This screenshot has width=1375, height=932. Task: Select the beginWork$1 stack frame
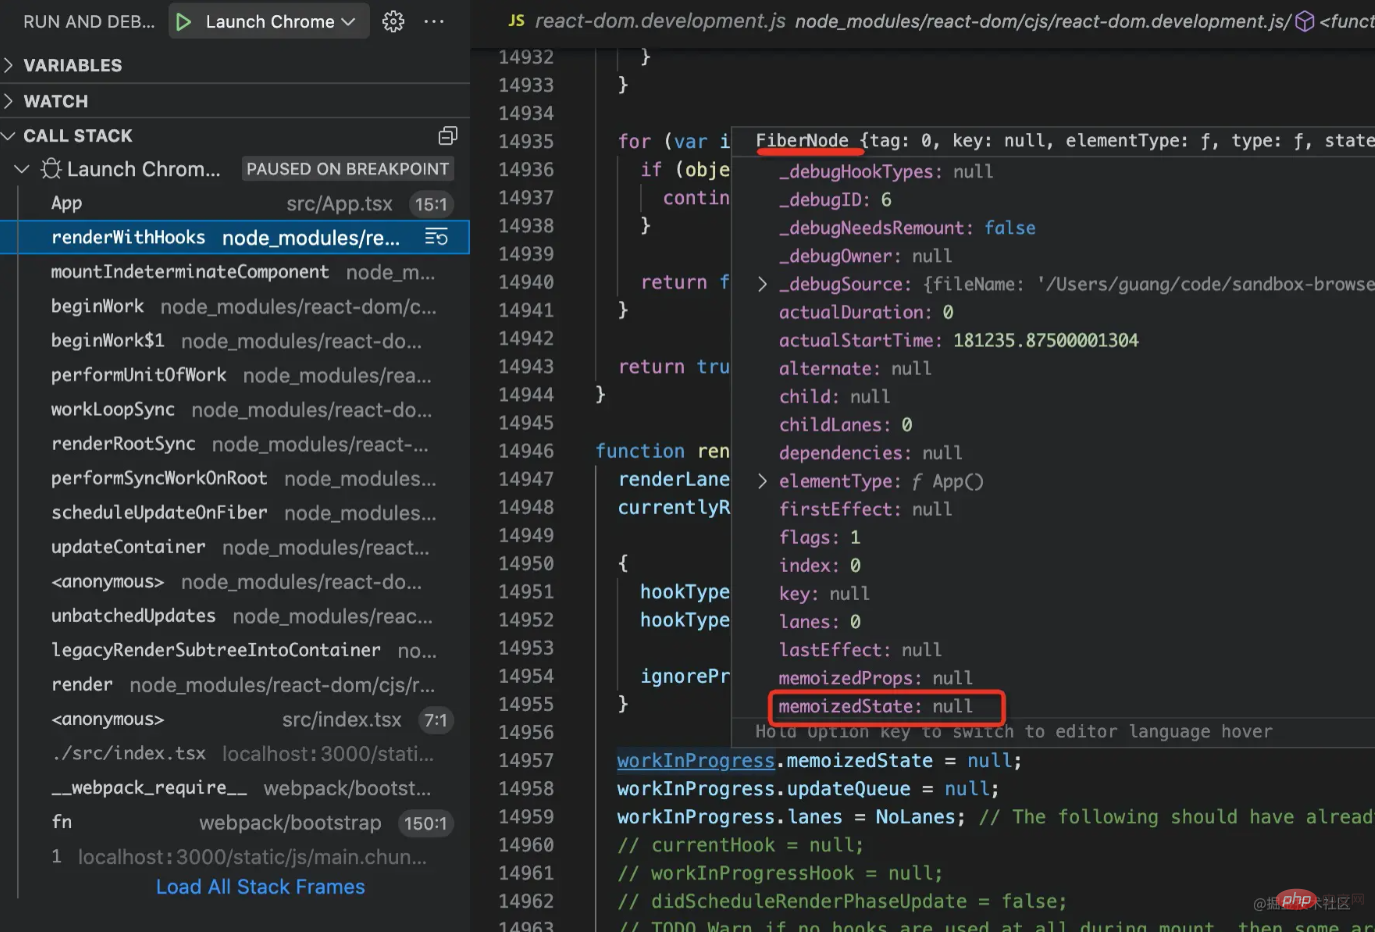[107, 341]
